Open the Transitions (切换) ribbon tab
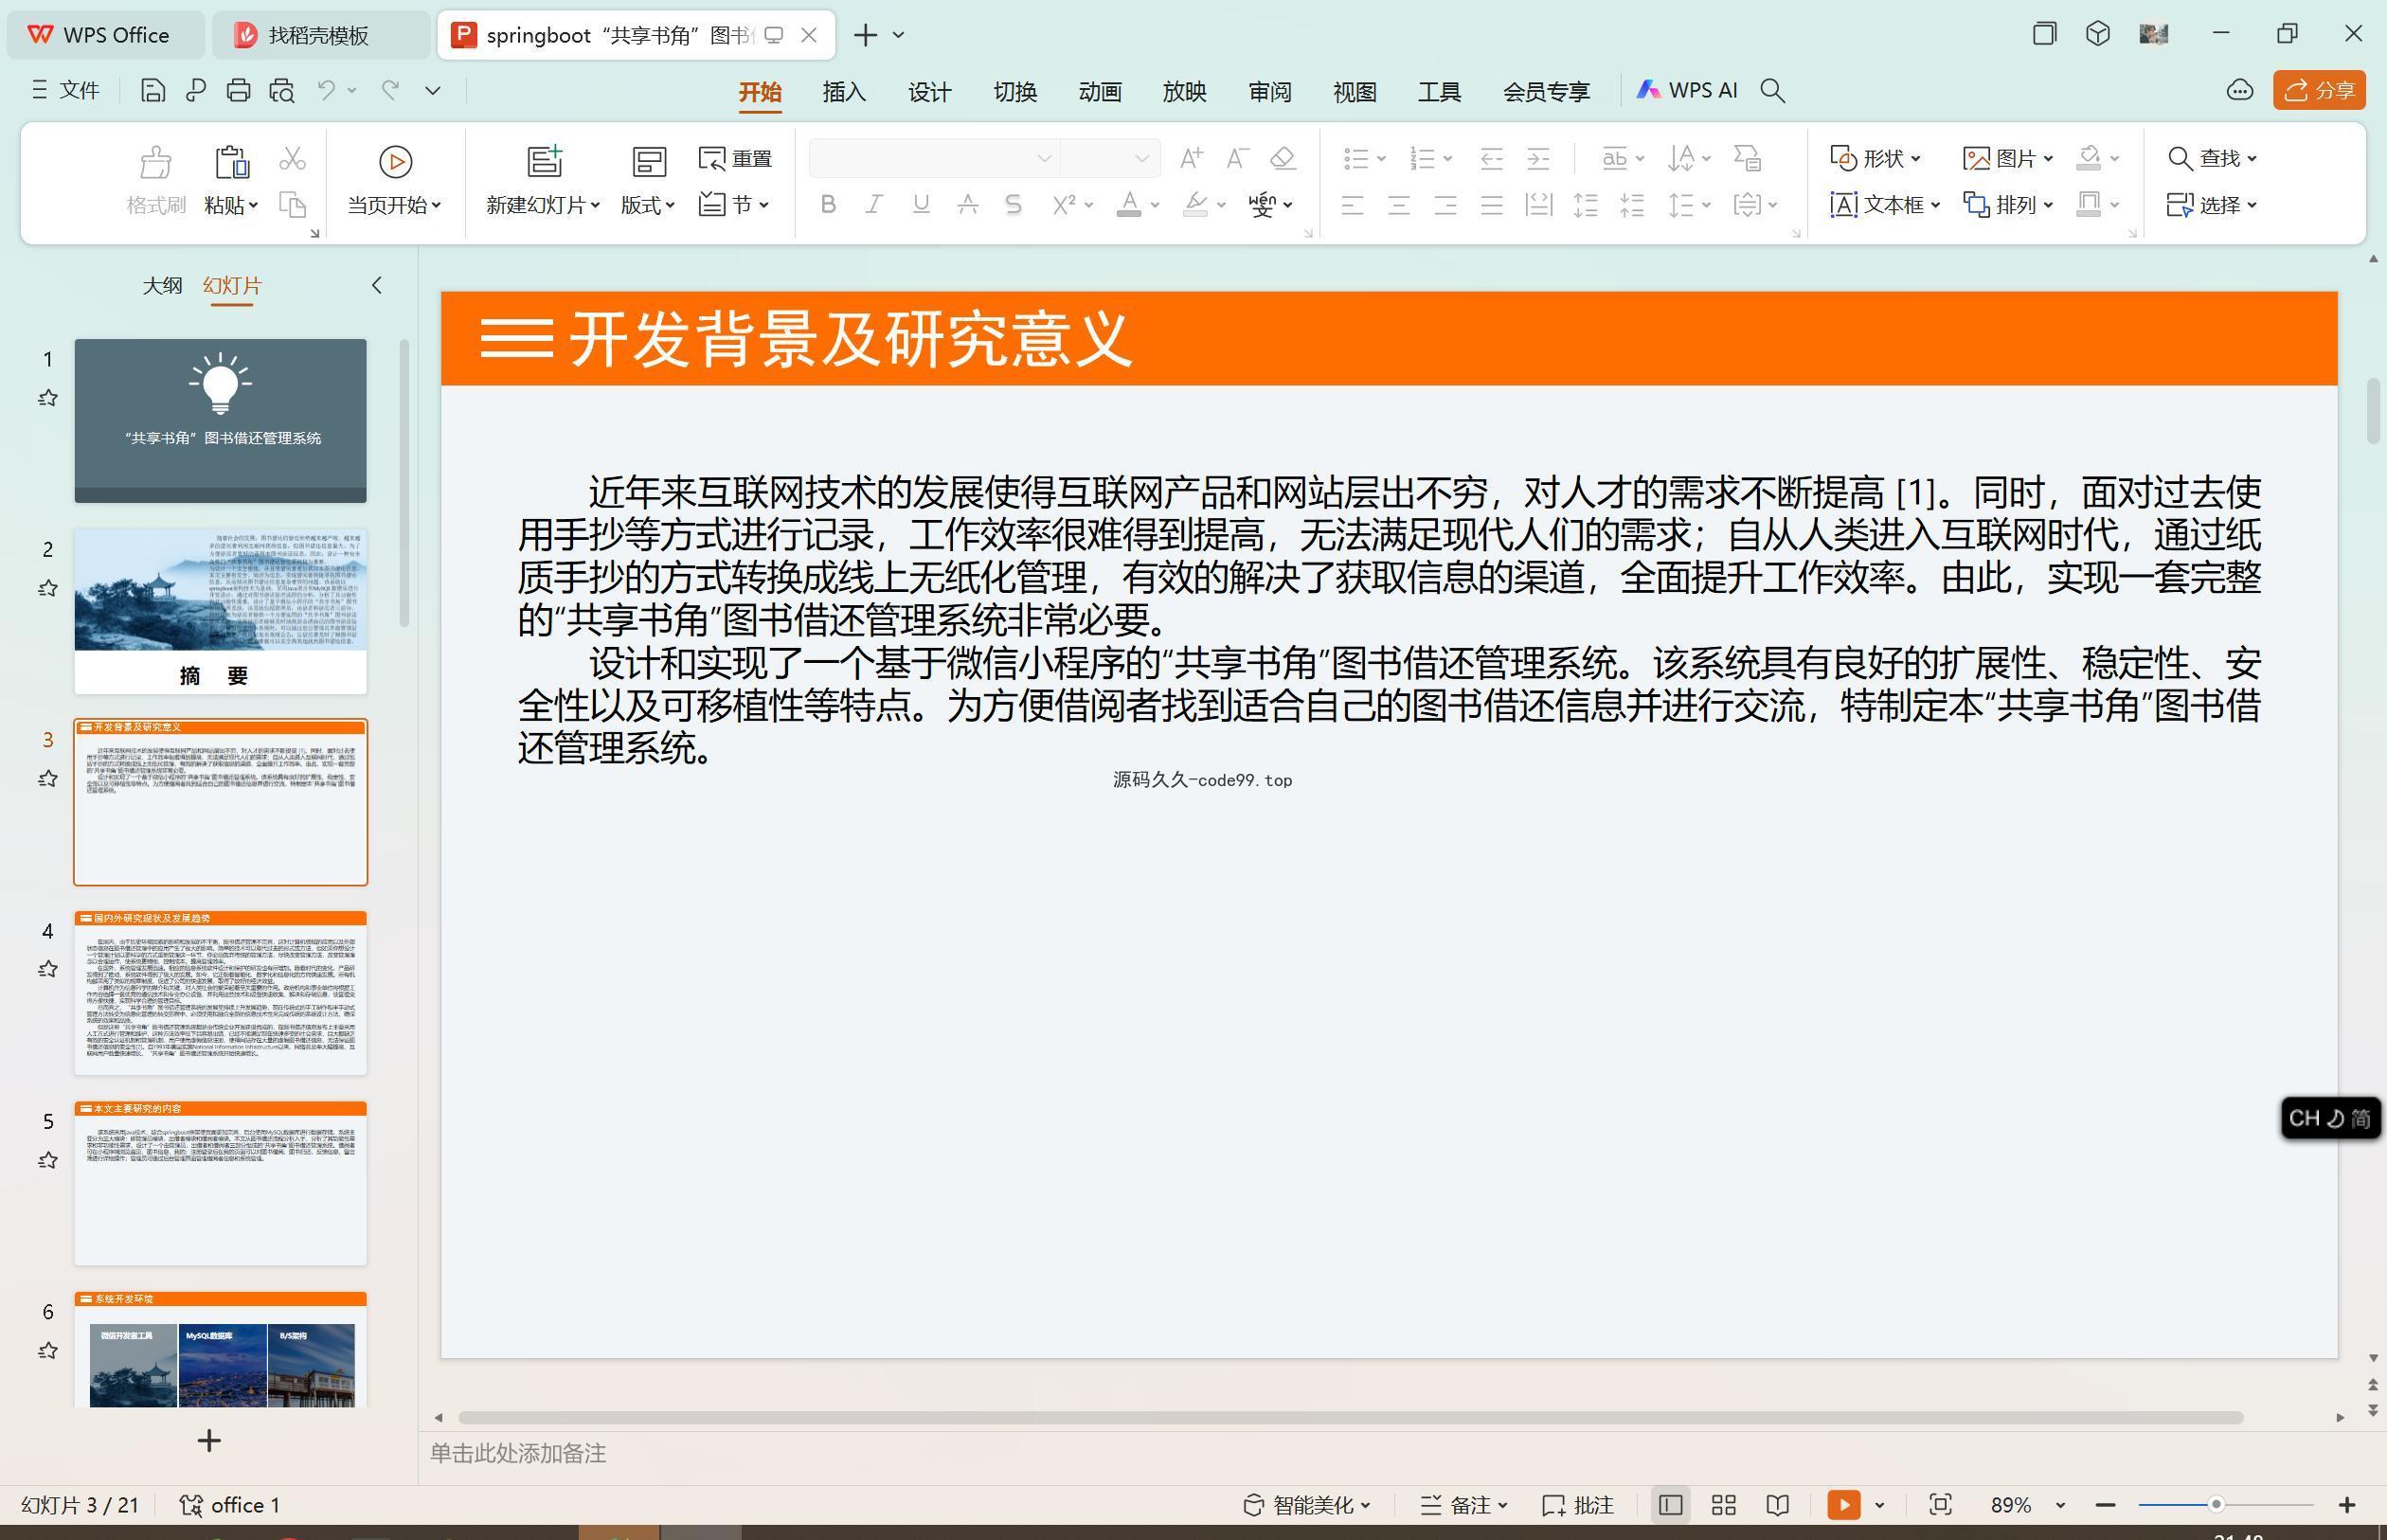The height and width of the screenshot is (1540, 2387). [x=1015, y=92]
